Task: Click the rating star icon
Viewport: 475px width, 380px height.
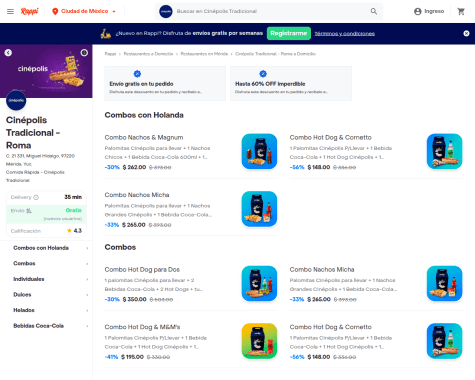Action: tap(69, 231)
